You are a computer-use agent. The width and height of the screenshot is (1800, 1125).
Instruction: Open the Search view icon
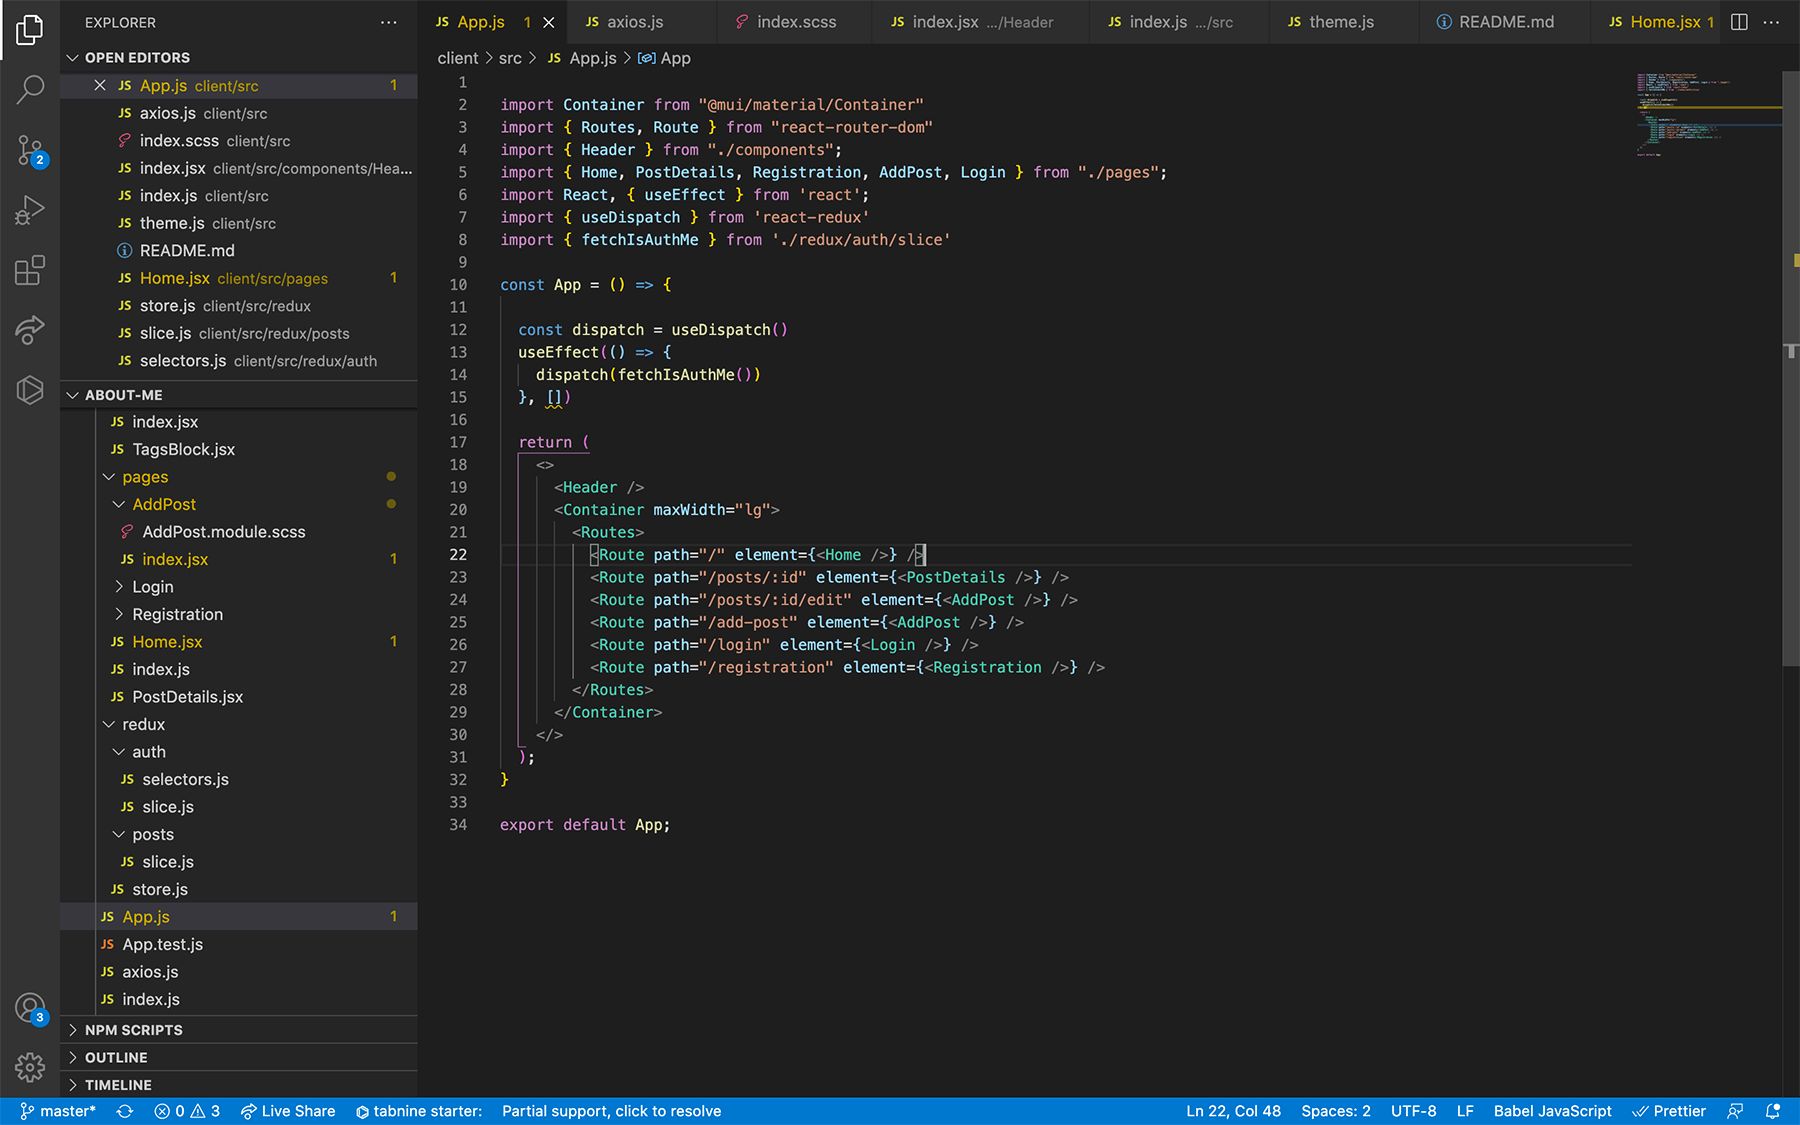click(x=30, y=90)
